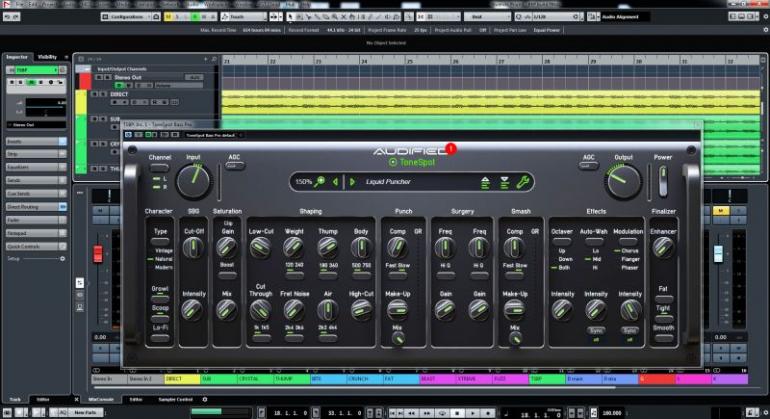Screen dimensions: 770x419
Task: Switch to the Inspector tab
Action: click(17, 57)
